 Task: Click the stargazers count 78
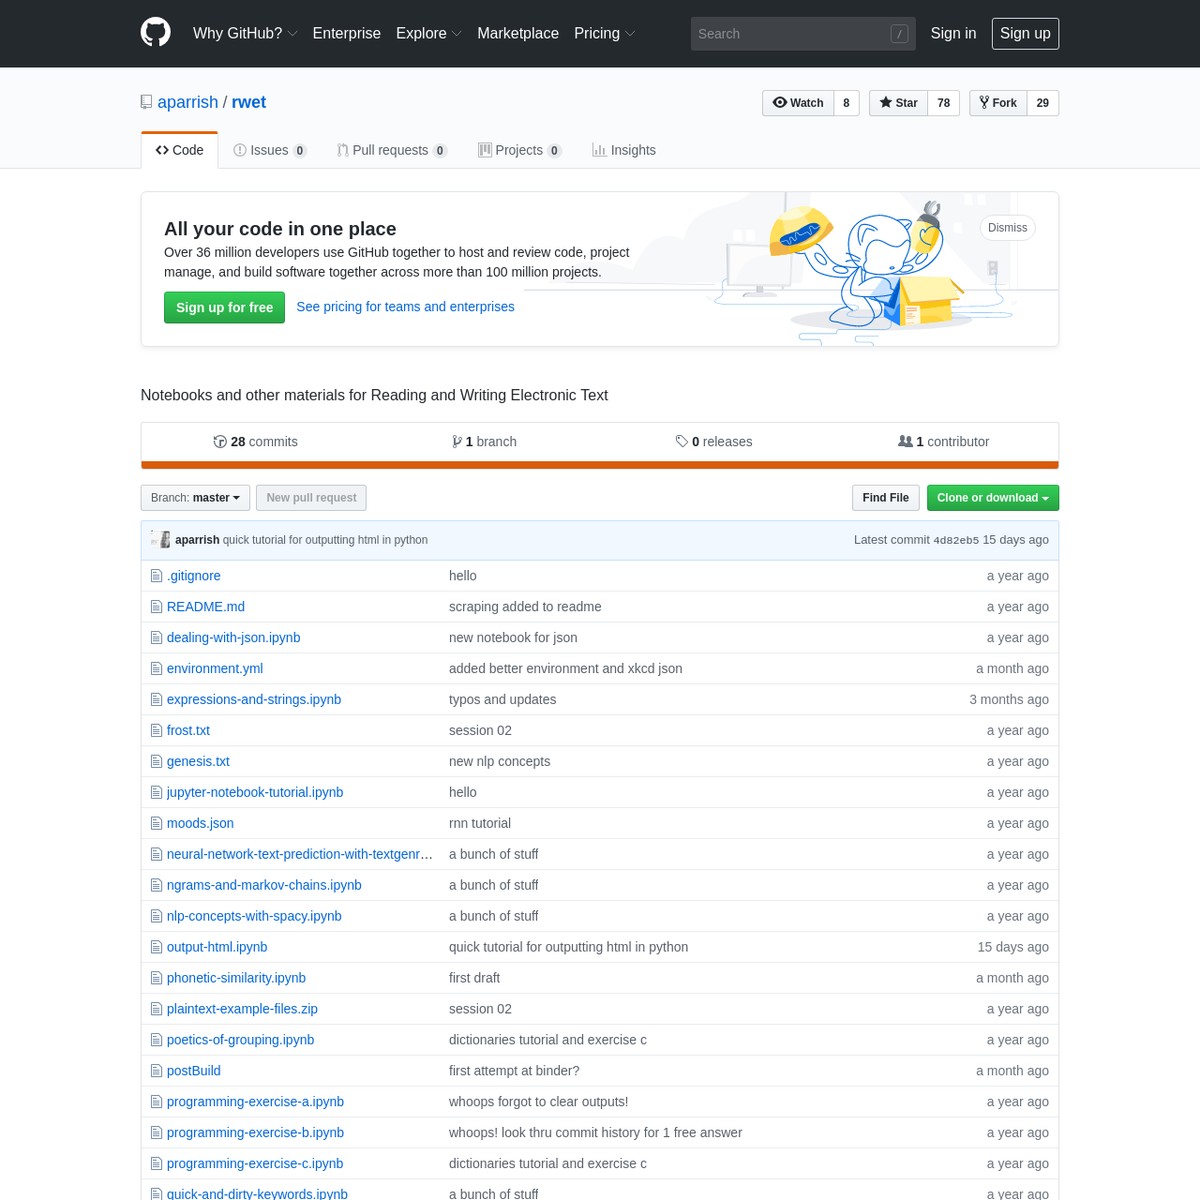click(x=944, y=103)
